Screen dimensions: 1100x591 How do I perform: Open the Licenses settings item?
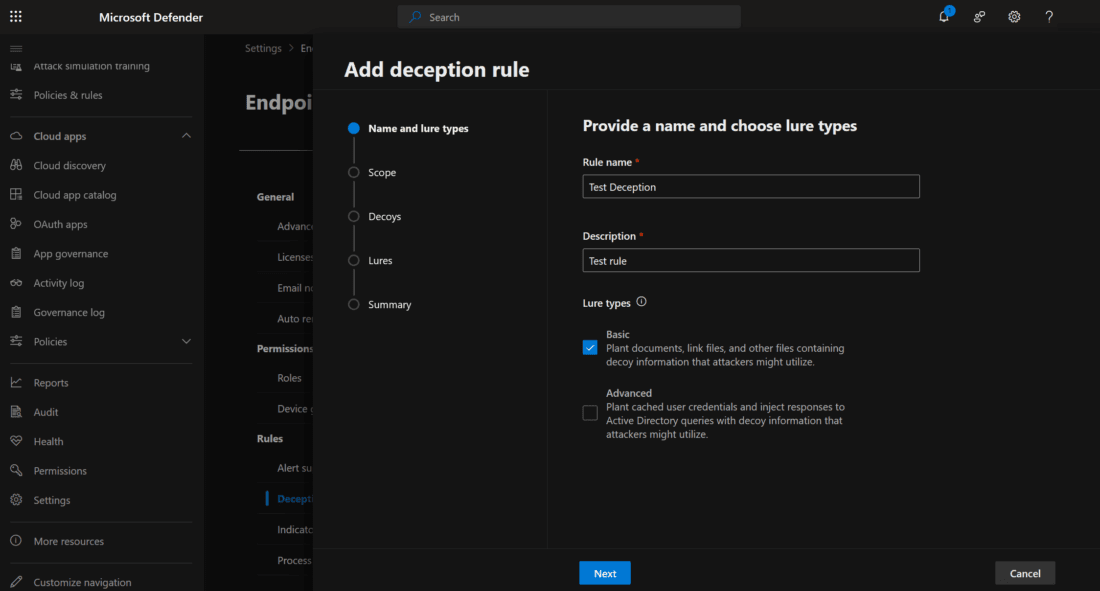coord(295,257)
